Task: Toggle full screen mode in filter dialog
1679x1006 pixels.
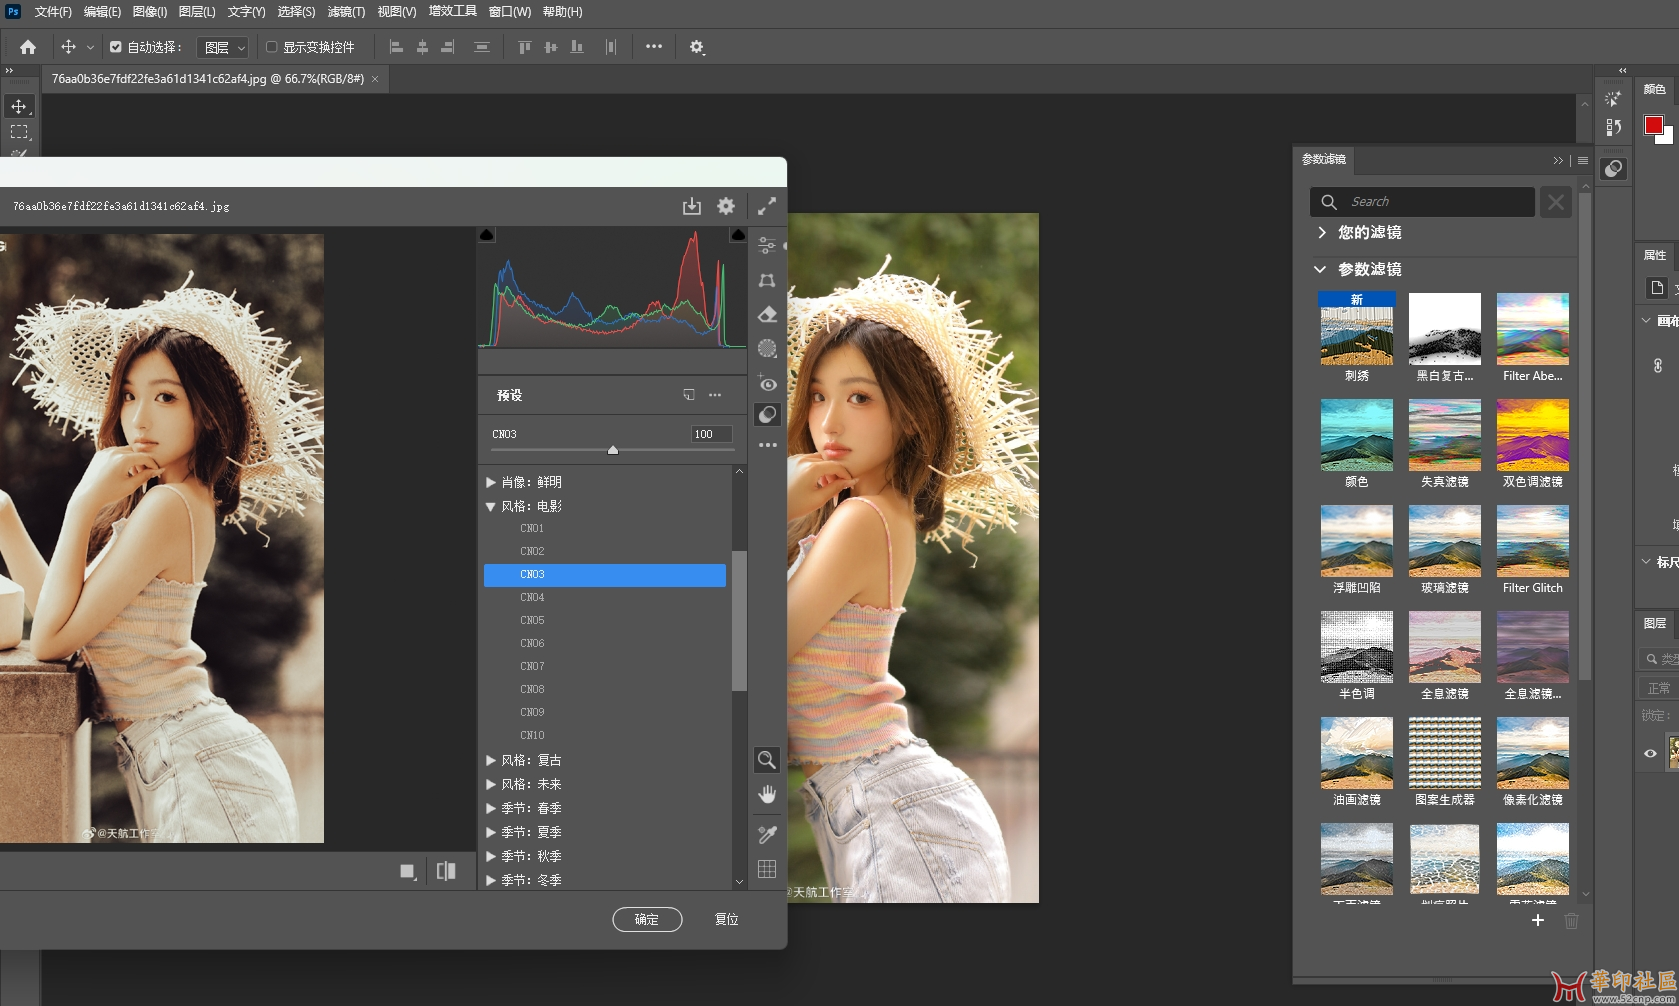Action: point(767,206)
